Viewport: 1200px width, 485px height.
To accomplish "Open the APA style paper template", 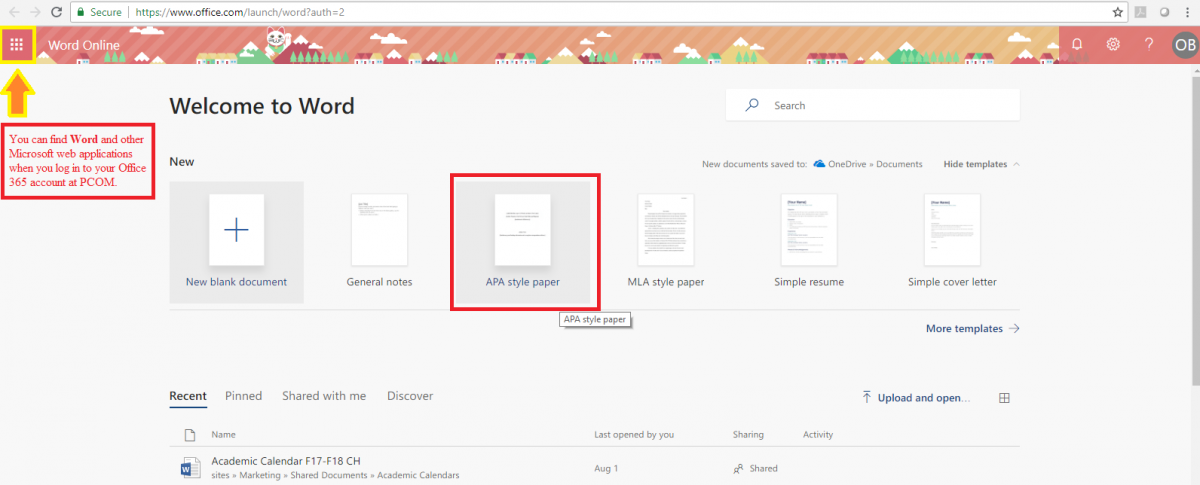I will click(523, 242).
